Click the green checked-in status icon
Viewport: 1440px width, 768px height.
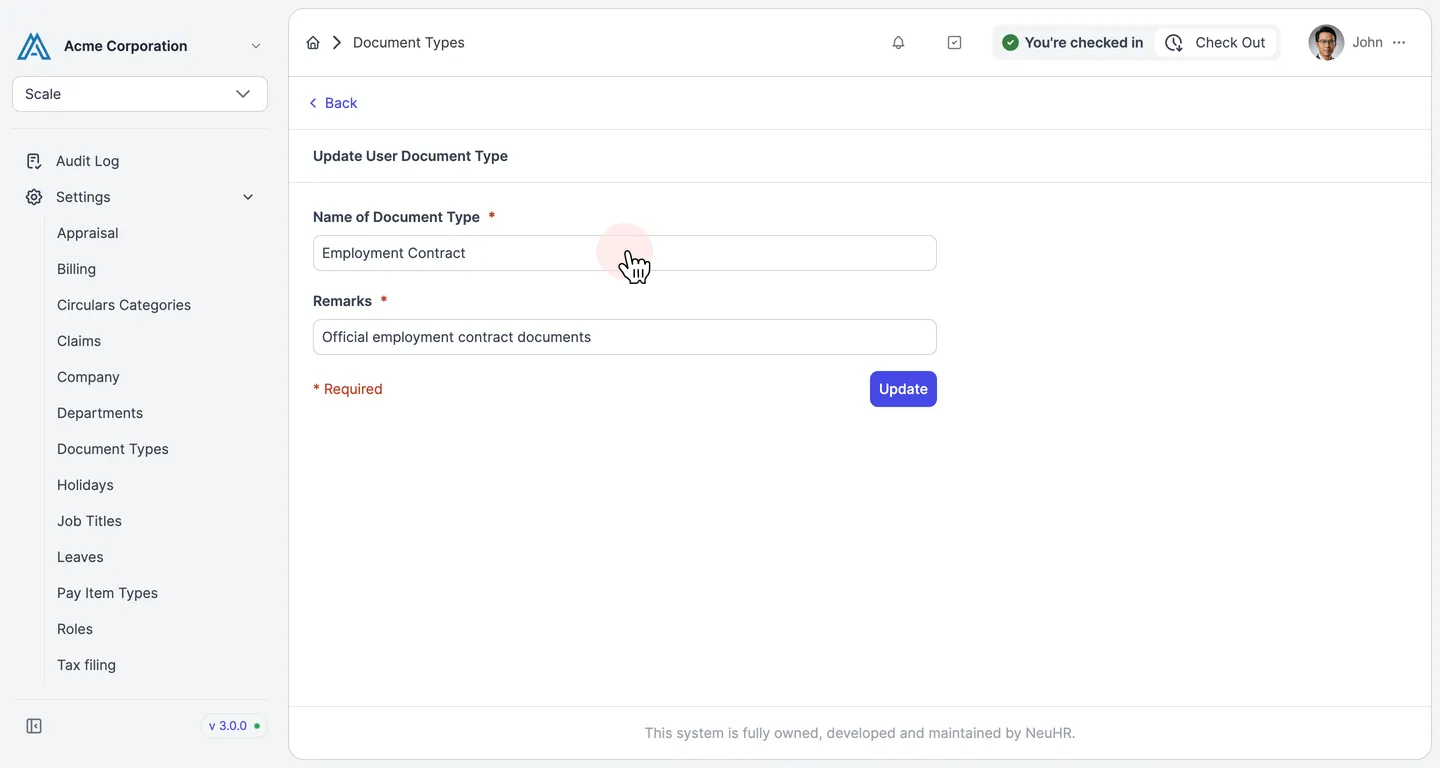tap(1010, 43)
